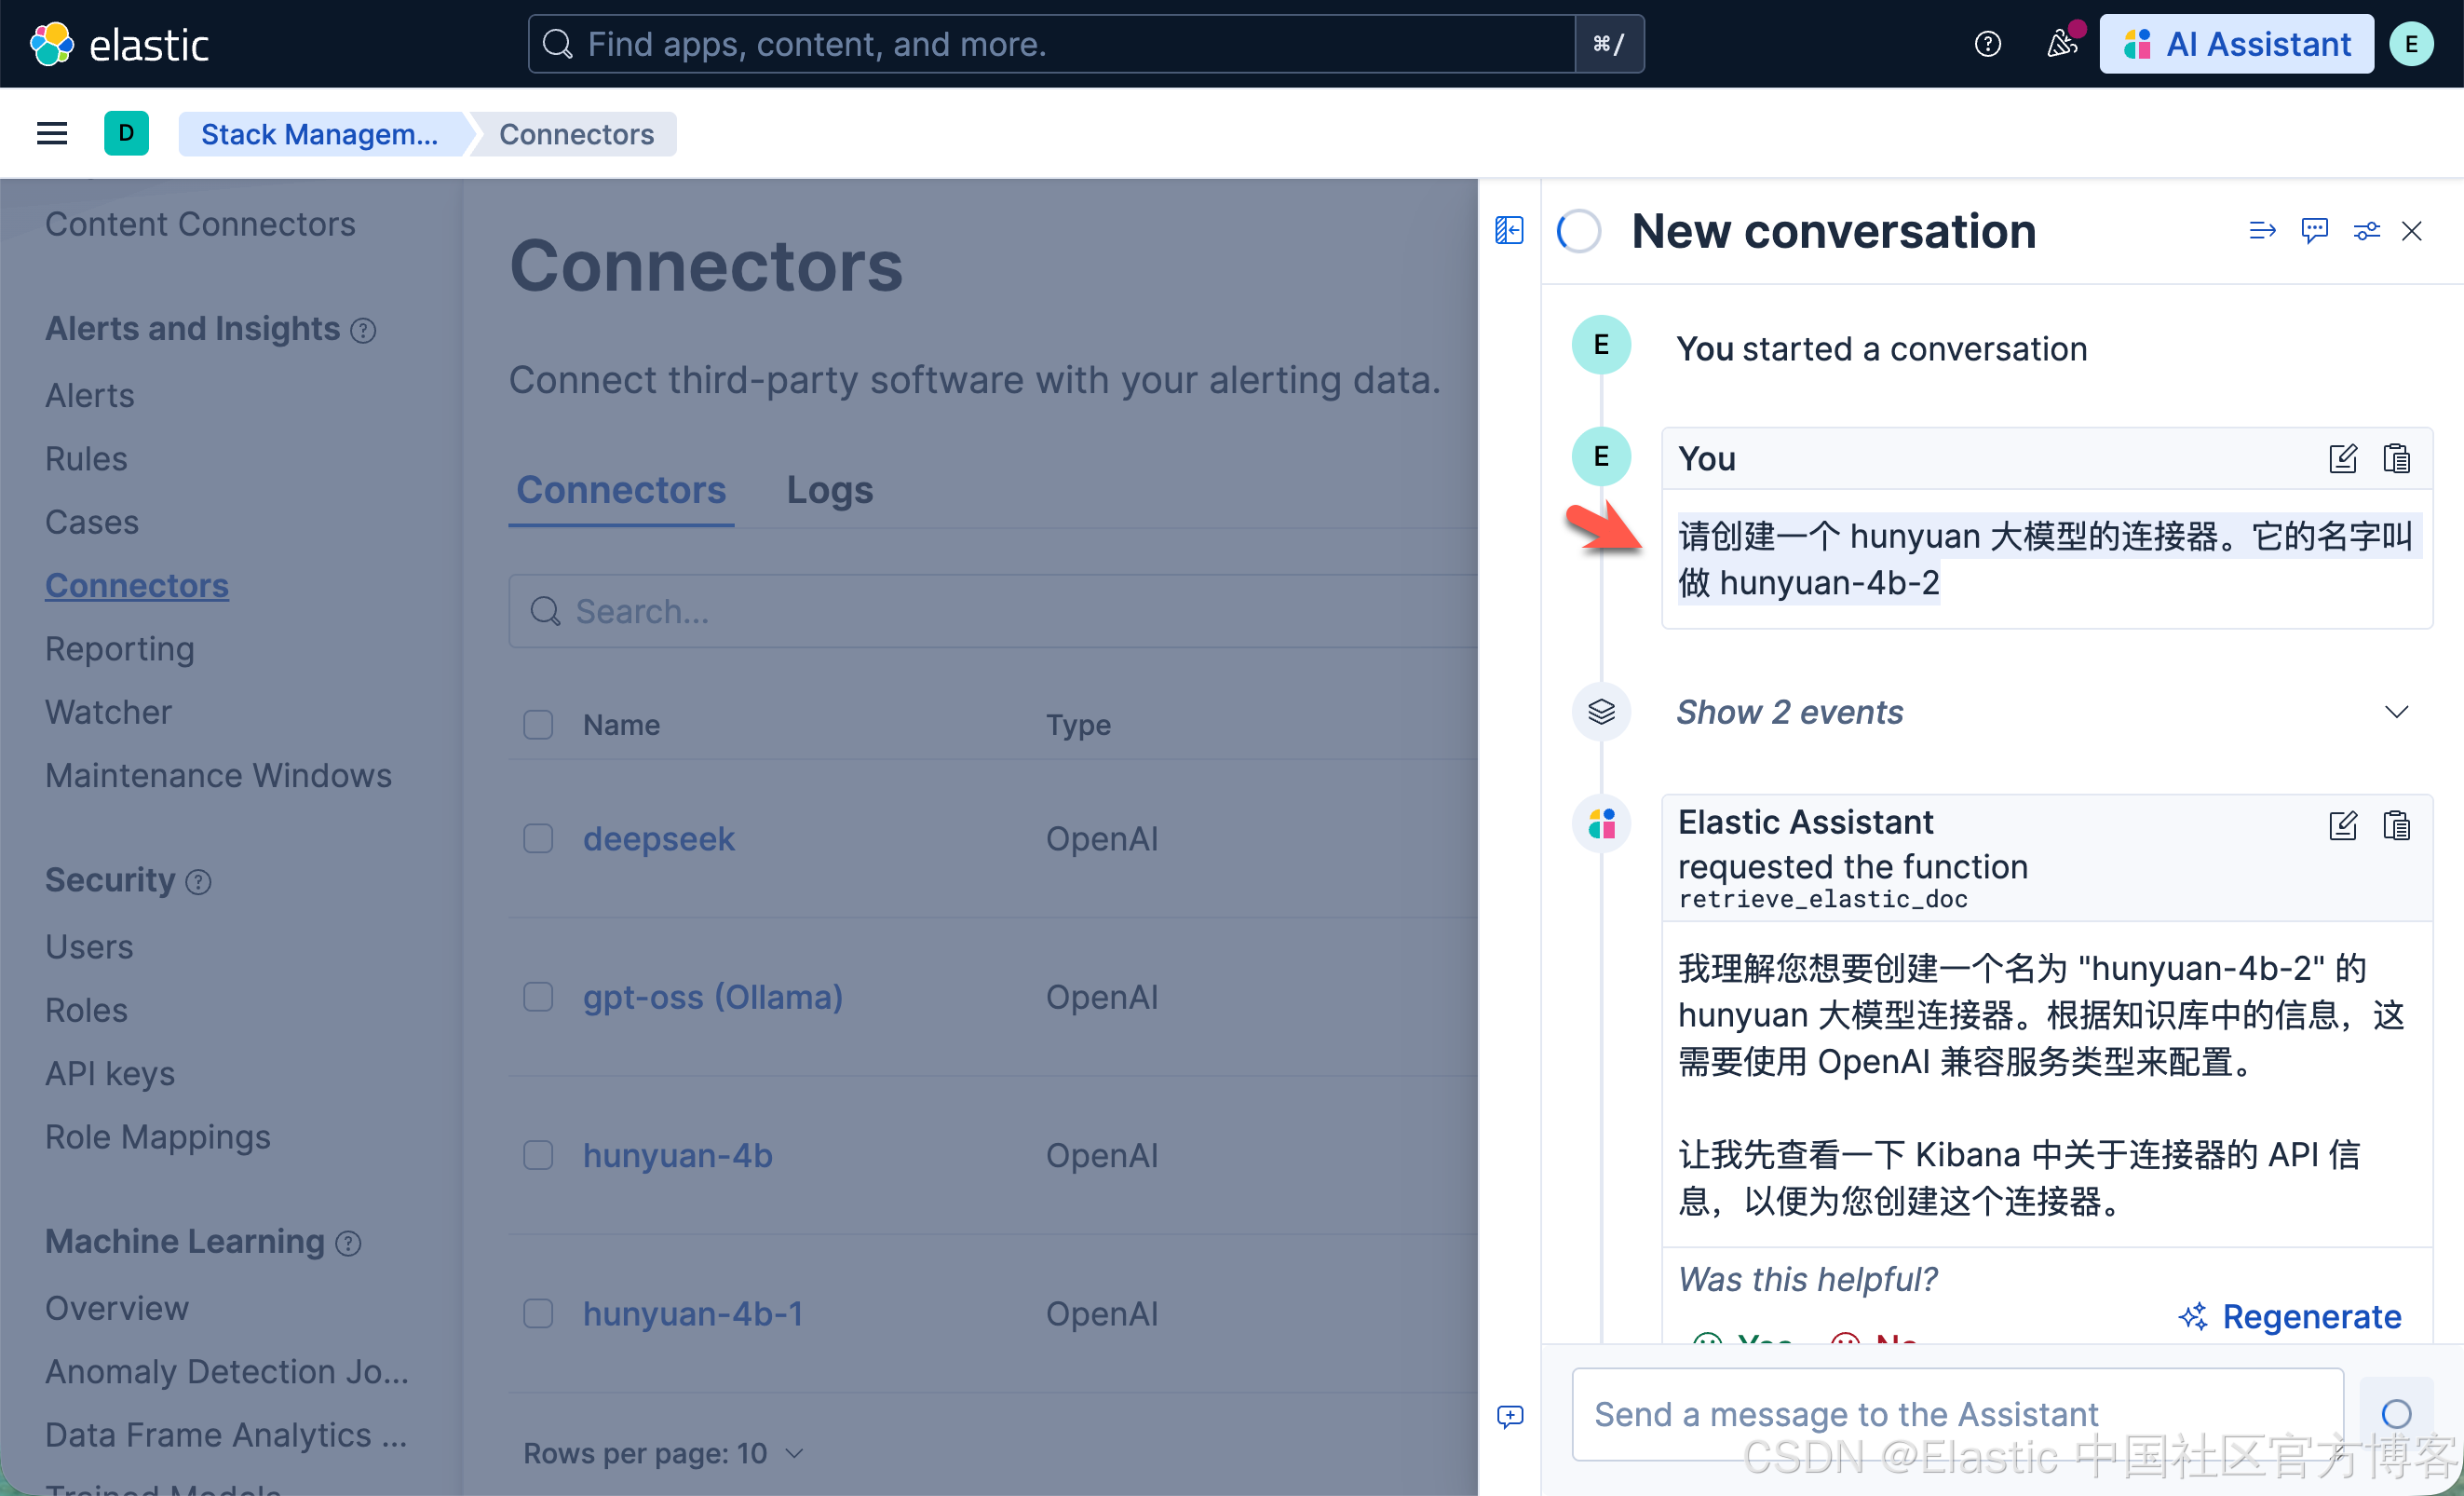Copy the Elastic Assistant message to clipboard
The height and width of the screenshot is (1496, 2464).
click(2396, 826)
